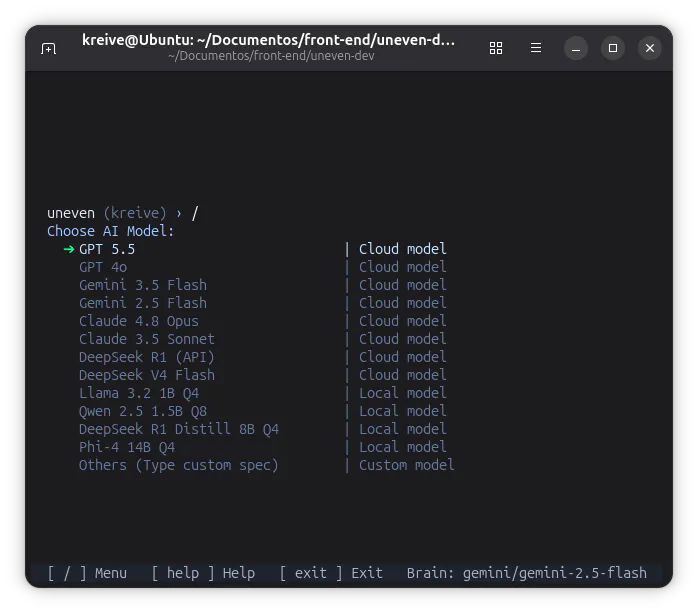Click the slash typed at the prompt

[195, 213]
